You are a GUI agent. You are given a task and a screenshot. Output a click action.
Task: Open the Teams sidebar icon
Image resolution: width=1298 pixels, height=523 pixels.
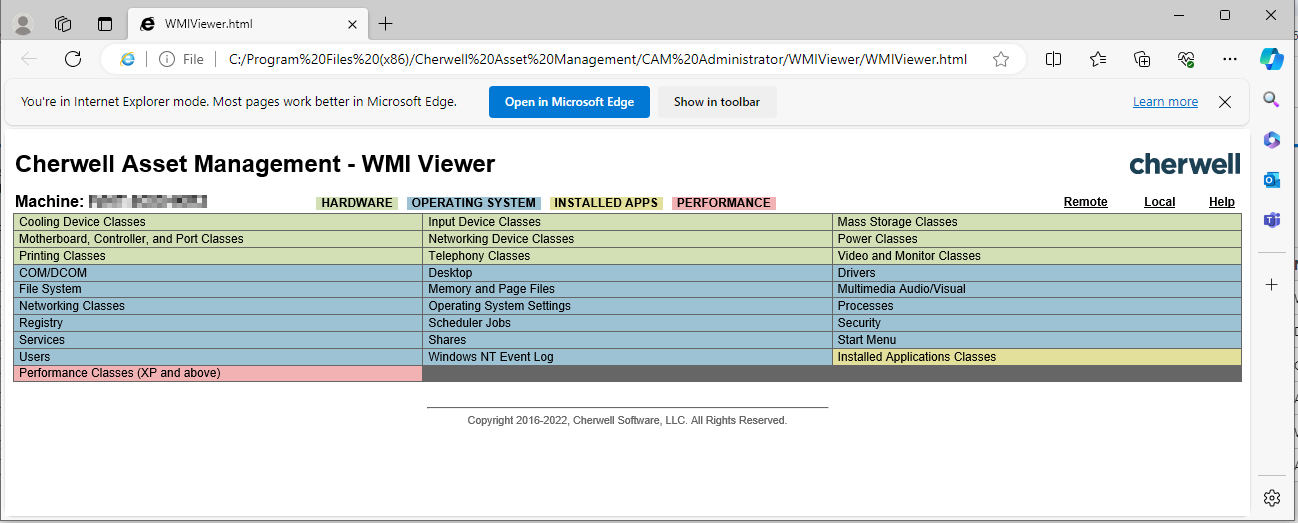pyautogui.click(x=1271, y=220)
